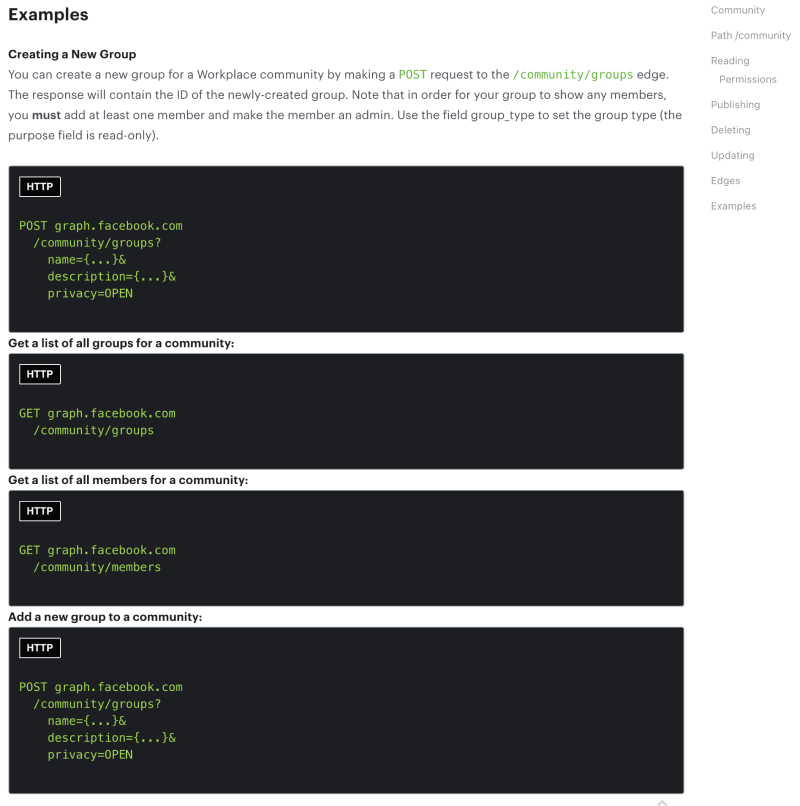Image resolution: width=800 pixels, height=806 pixels.
Task: Open the Path /community sidebar entry
Action: [751, 35]
